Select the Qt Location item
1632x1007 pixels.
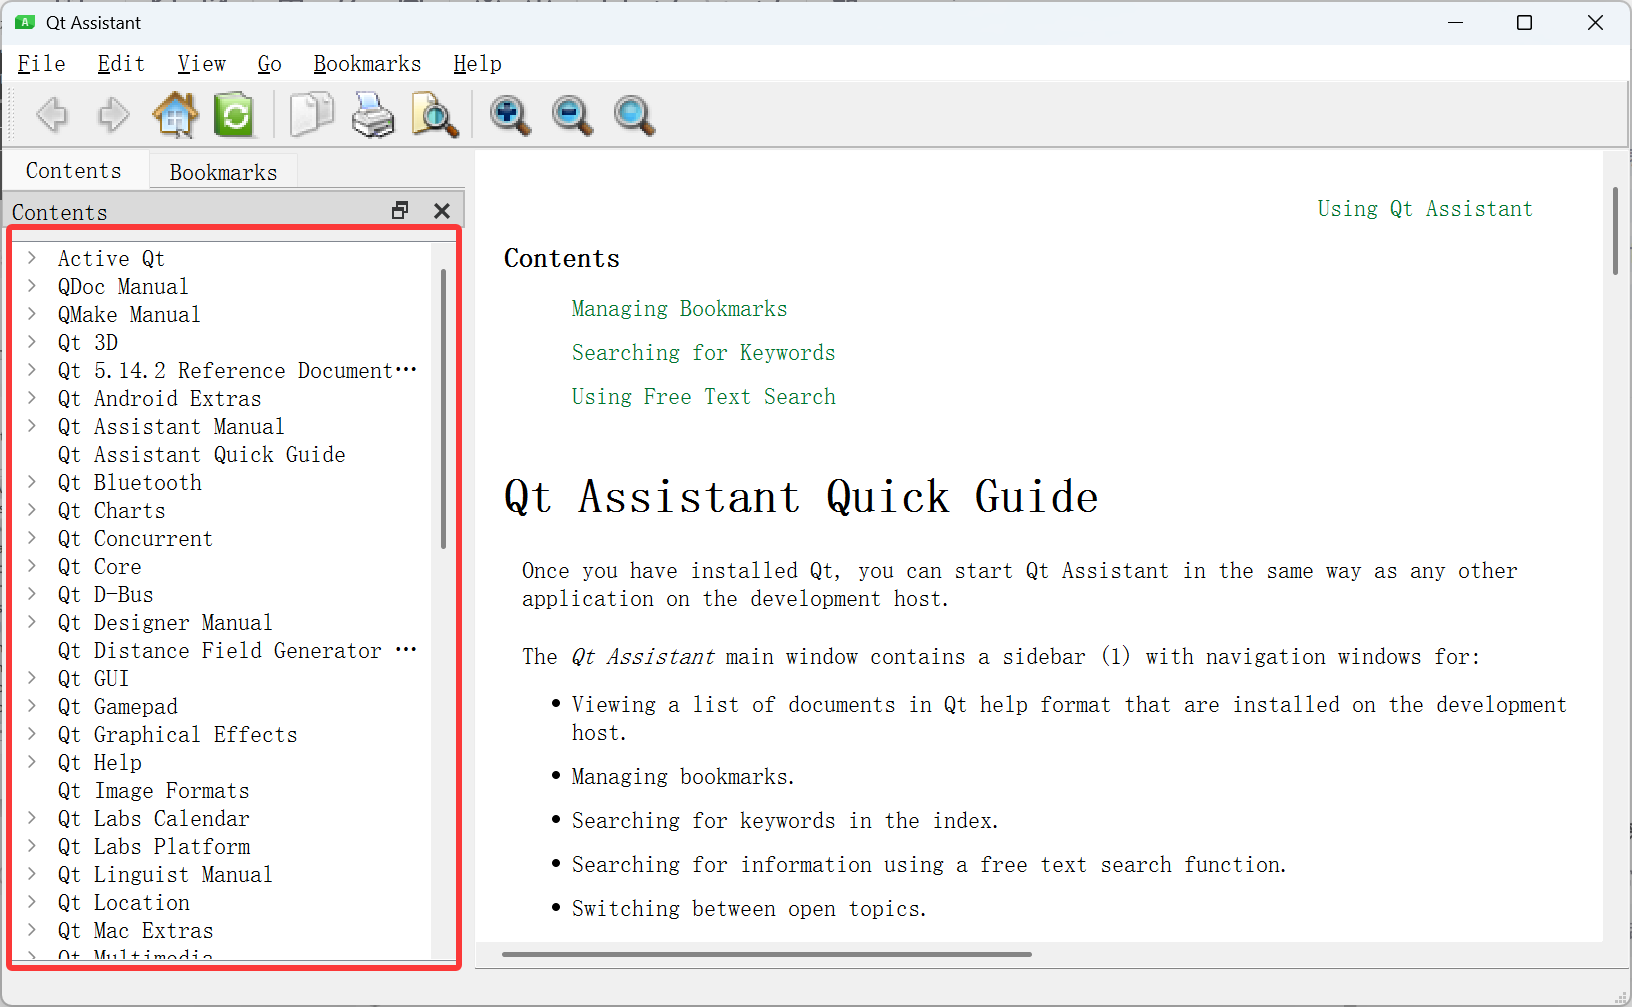[123, 903]
